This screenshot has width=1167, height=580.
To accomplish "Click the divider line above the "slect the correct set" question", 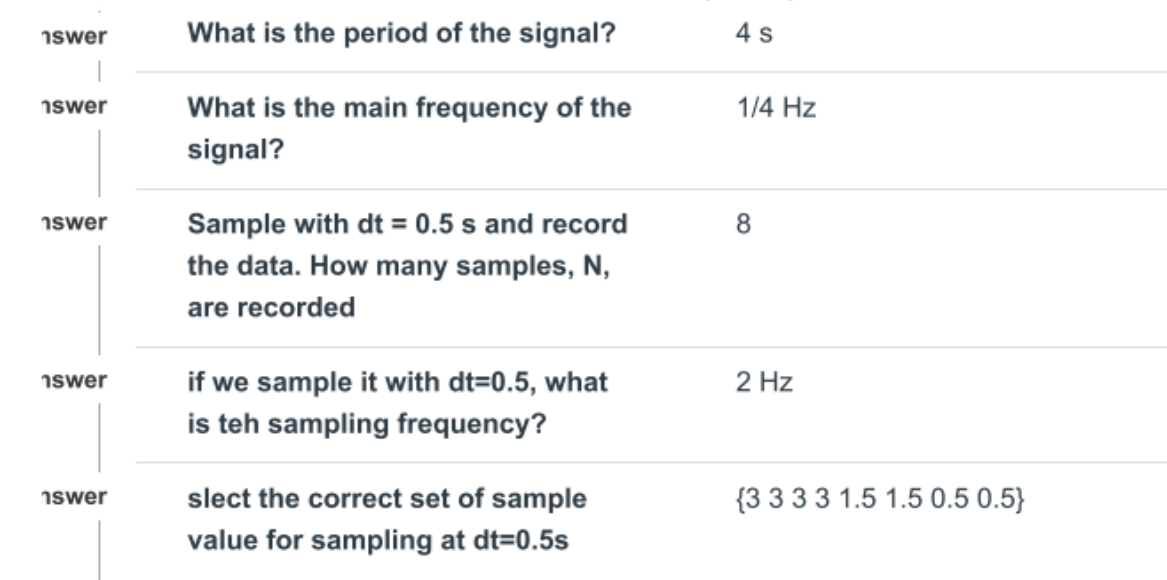I will (651, 462).
